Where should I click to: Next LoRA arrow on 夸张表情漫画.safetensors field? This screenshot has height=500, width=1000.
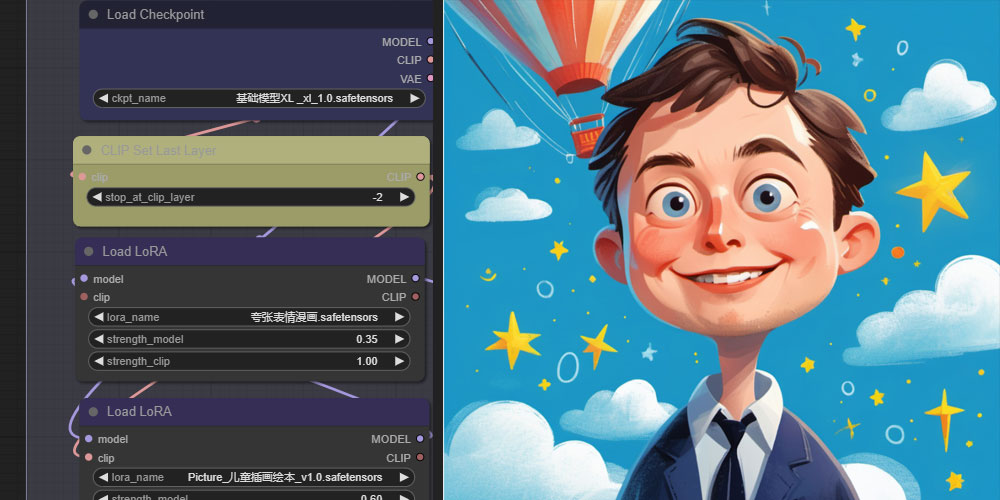pyautogui.click(x=399, y=317)
